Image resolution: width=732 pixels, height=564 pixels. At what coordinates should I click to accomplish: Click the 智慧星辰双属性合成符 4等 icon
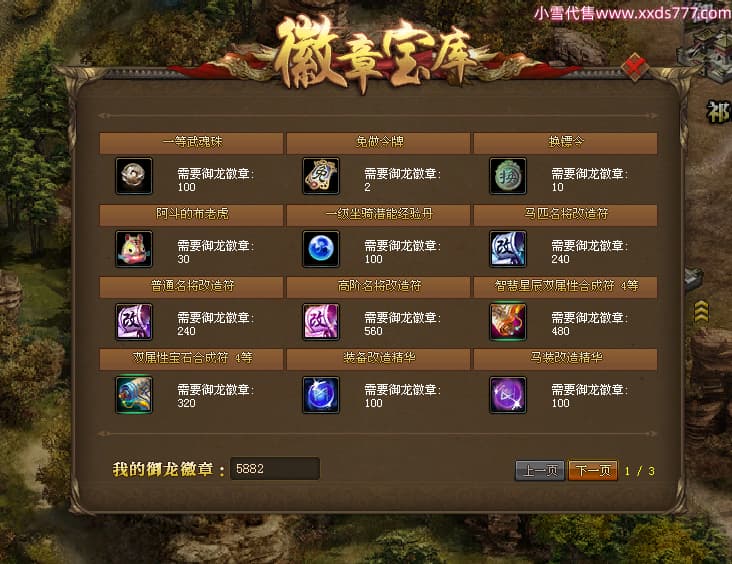[x=508, y=322]
